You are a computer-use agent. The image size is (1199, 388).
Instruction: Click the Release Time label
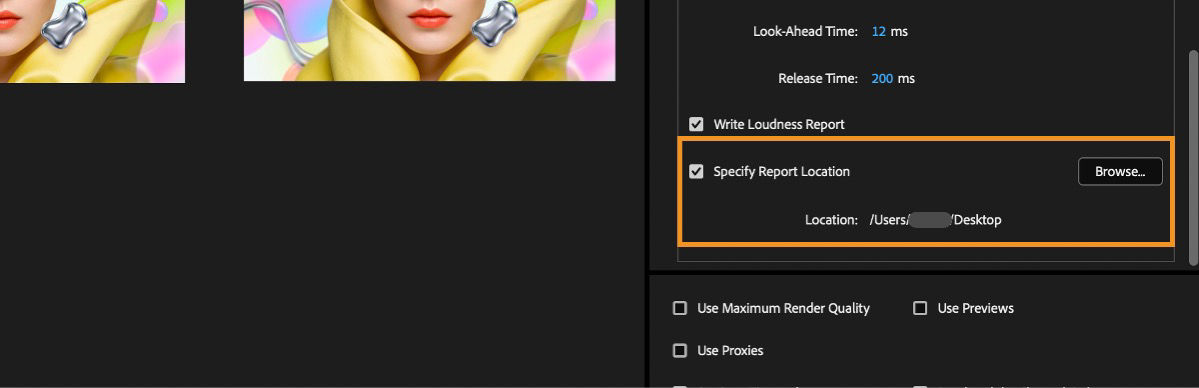point(818,78)
